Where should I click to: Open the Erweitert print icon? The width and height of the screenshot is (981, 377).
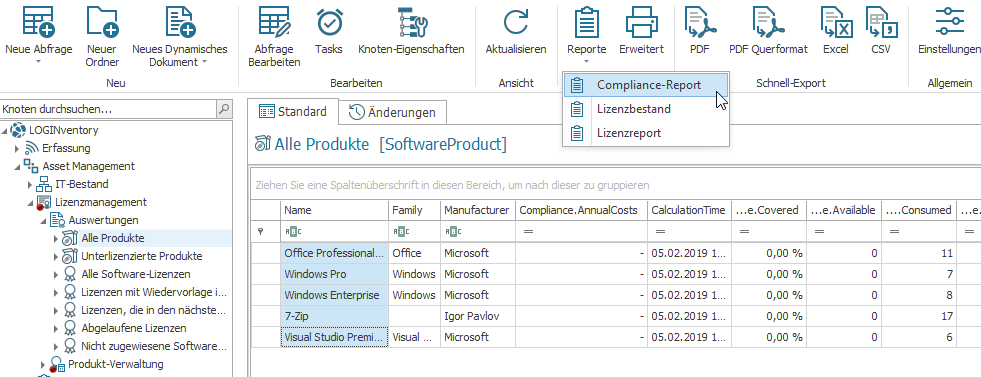[642, 21]
